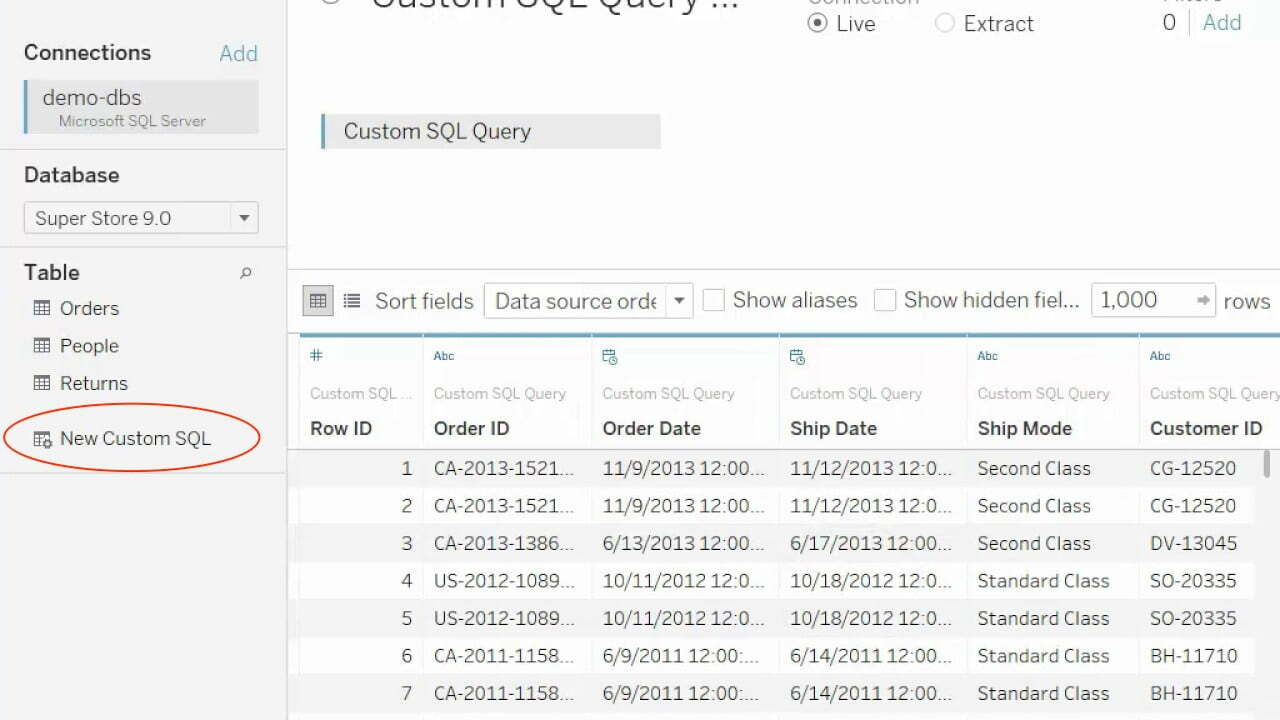
Task: Click the search magnifier icon beside Table
Action: pos(245,272)
